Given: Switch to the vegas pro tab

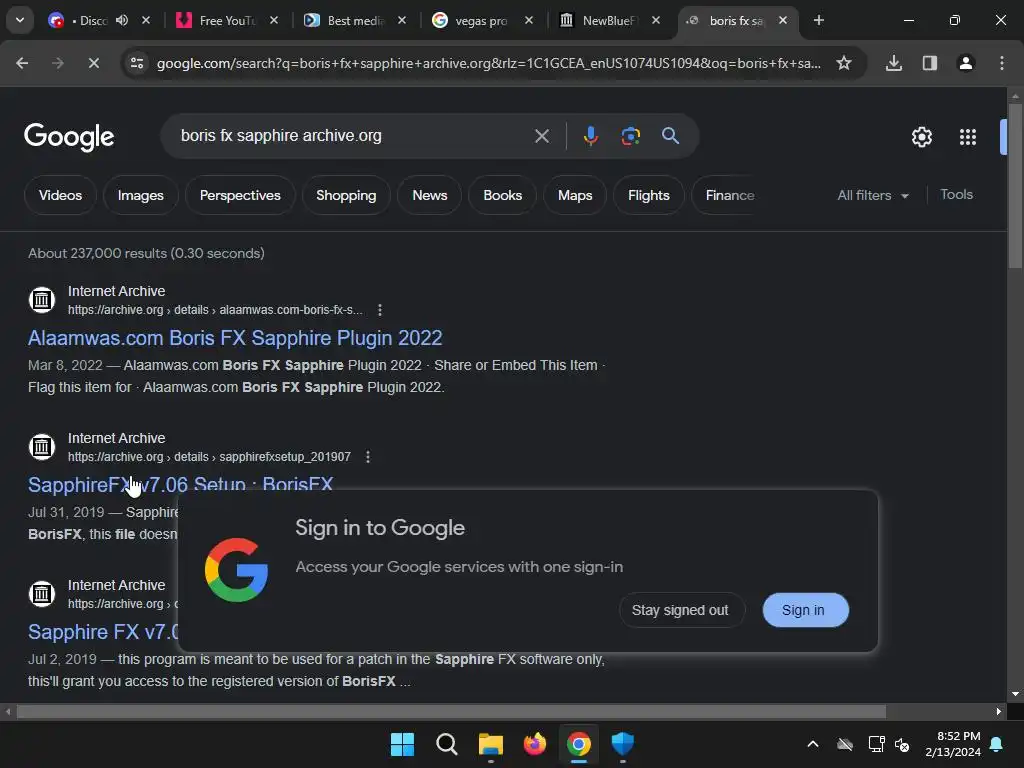Looking at the screenshot, I should tap(480, 20).
